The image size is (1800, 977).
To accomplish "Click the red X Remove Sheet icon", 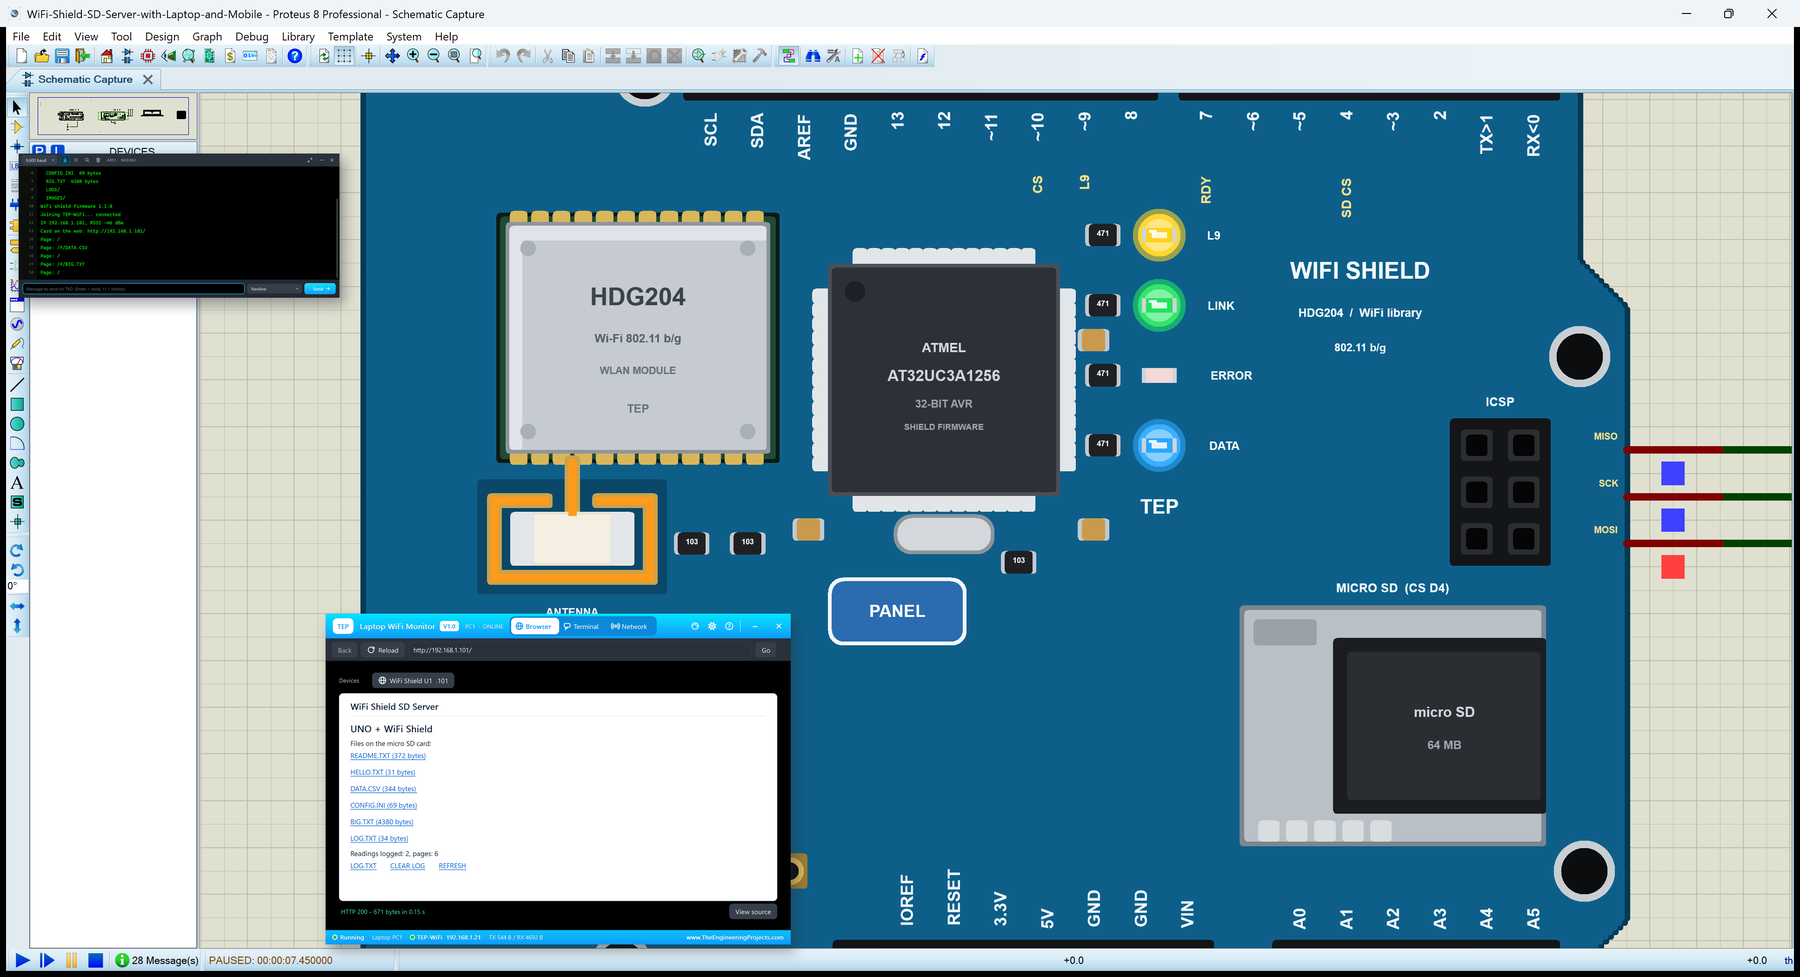I will click(878, 56).
